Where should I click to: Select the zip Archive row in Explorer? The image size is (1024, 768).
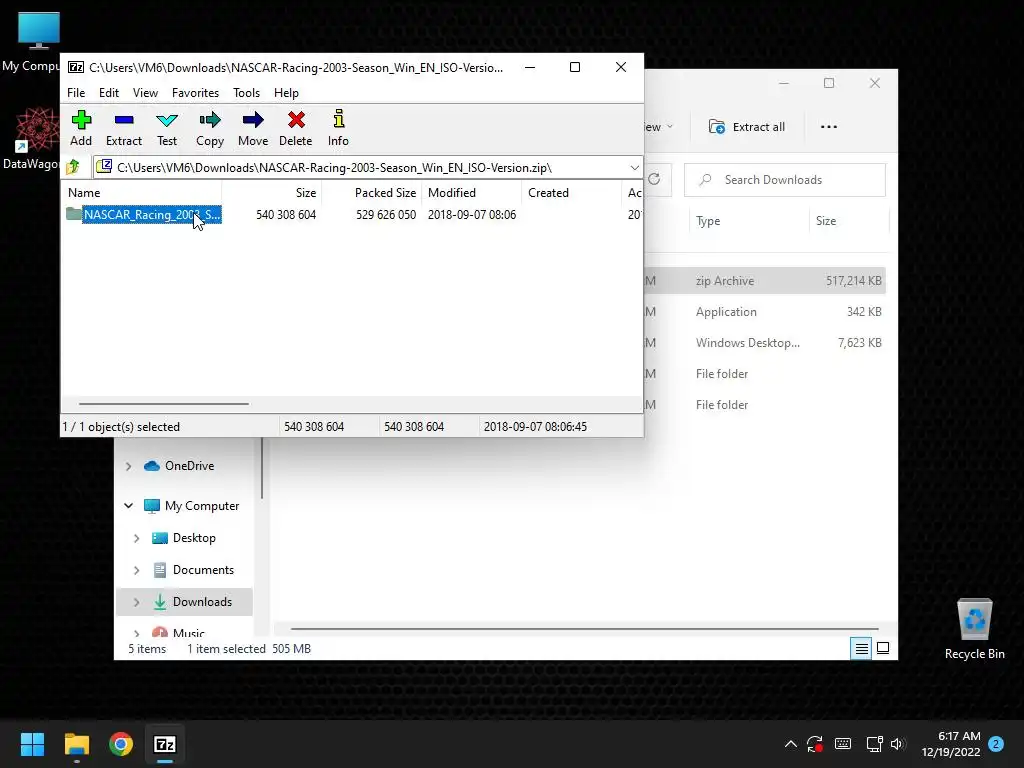(764, 281)
